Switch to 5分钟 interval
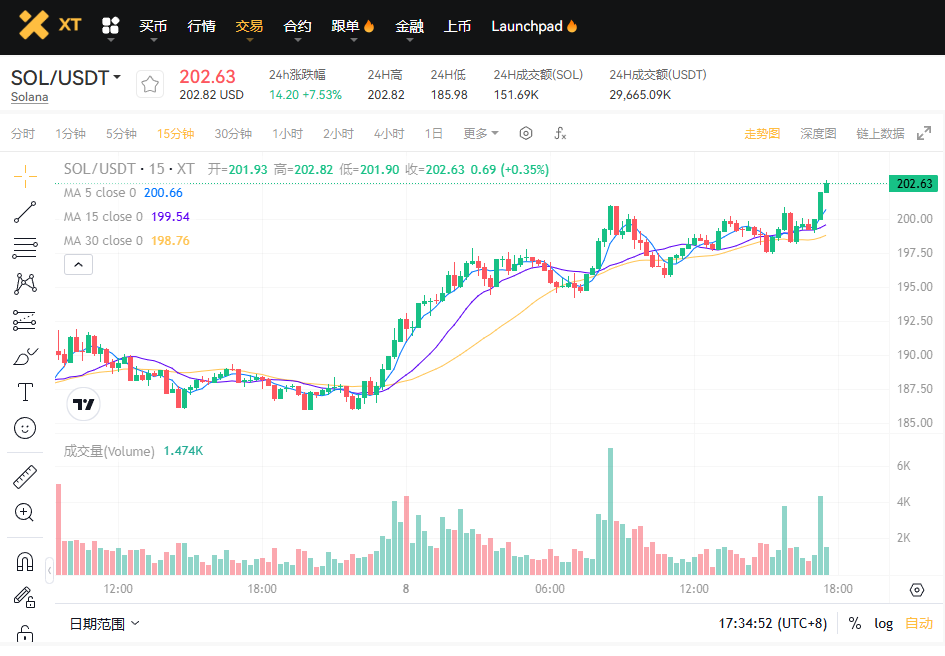This screenshot has height=656, width=945. [x=121, y=133]
